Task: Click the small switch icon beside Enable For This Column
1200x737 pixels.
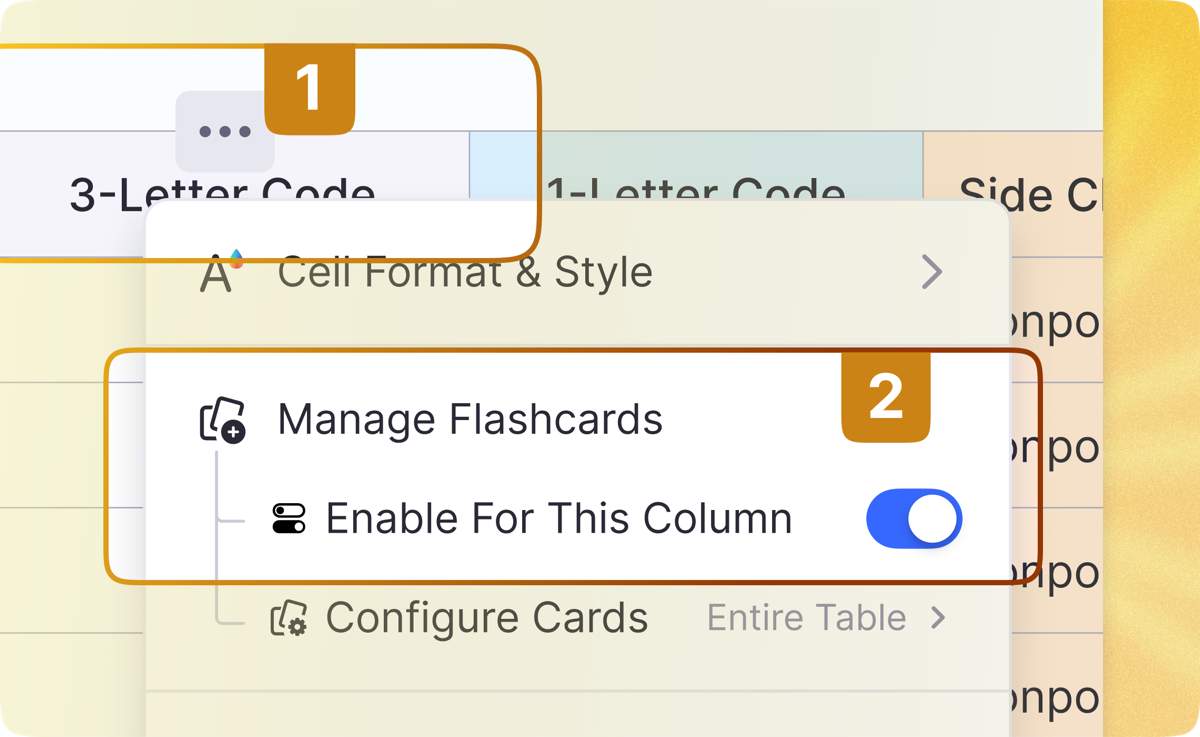Action: (289, 519)
